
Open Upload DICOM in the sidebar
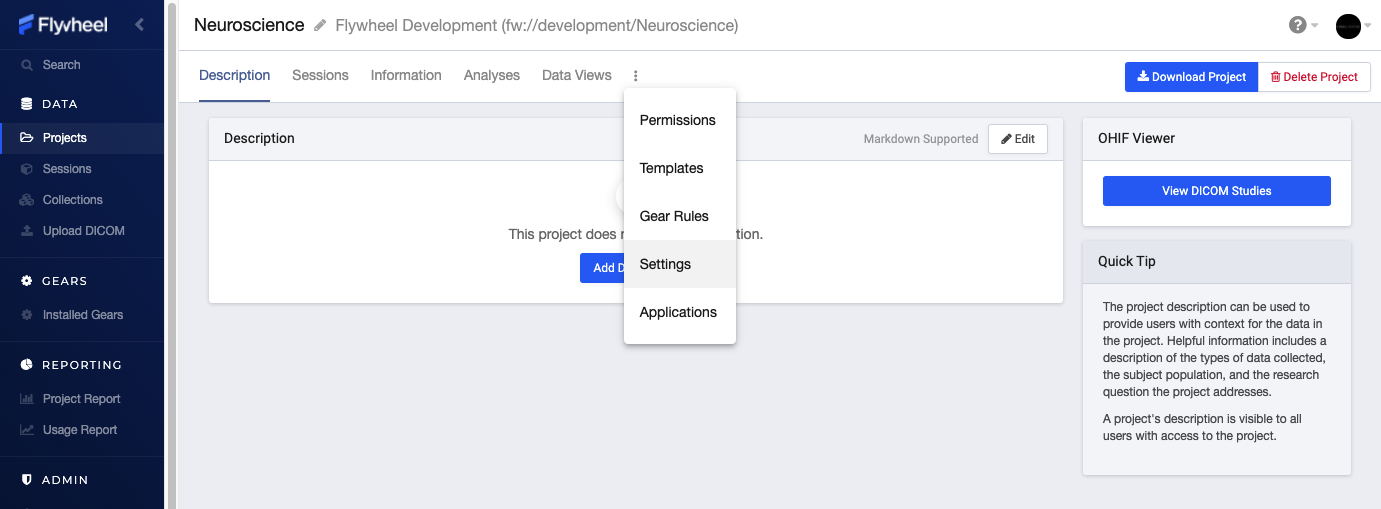click(x=82, y=231)
